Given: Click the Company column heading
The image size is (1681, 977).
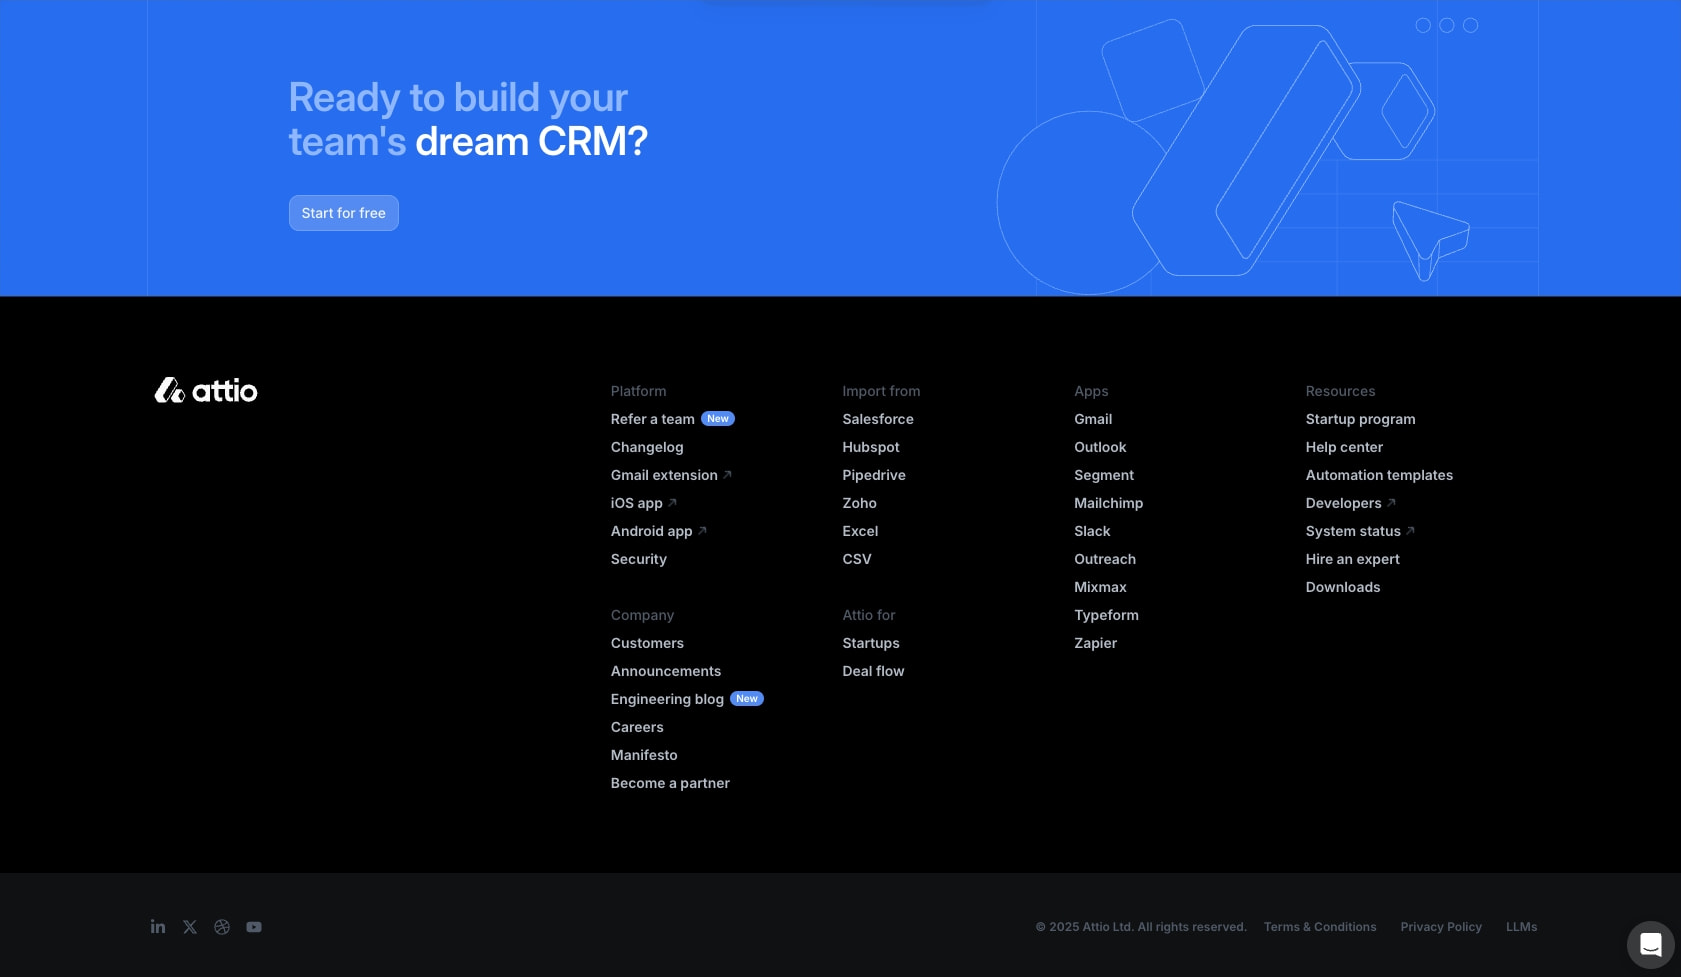Looking at the screenshot, I should click(x=642, y=615).
